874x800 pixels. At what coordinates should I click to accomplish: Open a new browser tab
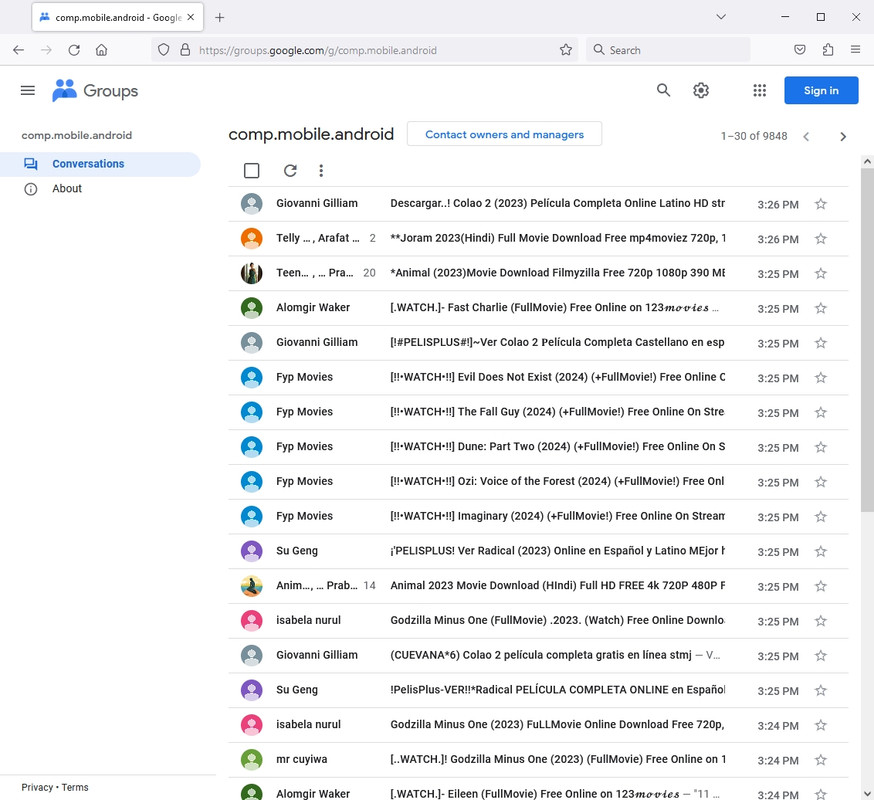pyautogui.click(x=220, y=17)
